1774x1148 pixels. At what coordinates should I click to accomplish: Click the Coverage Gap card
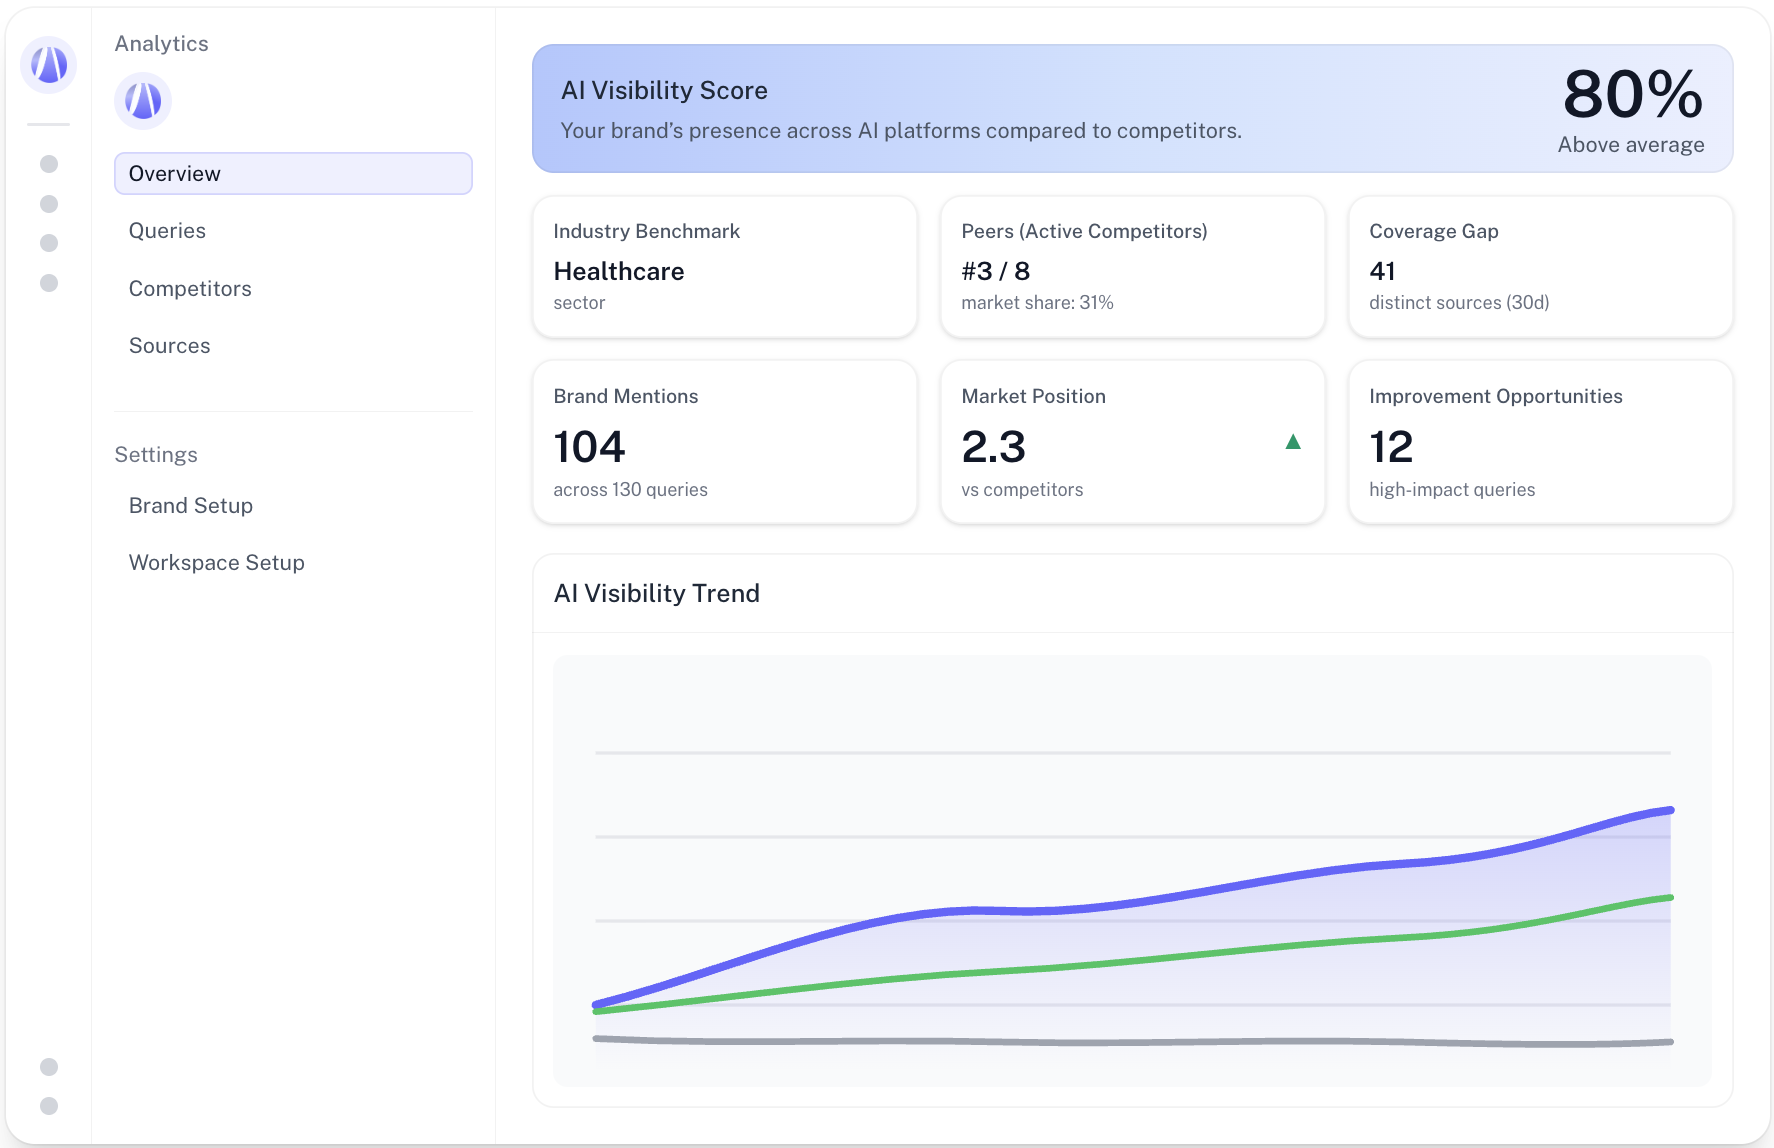pyautogui.click(x=1540, y=267)
